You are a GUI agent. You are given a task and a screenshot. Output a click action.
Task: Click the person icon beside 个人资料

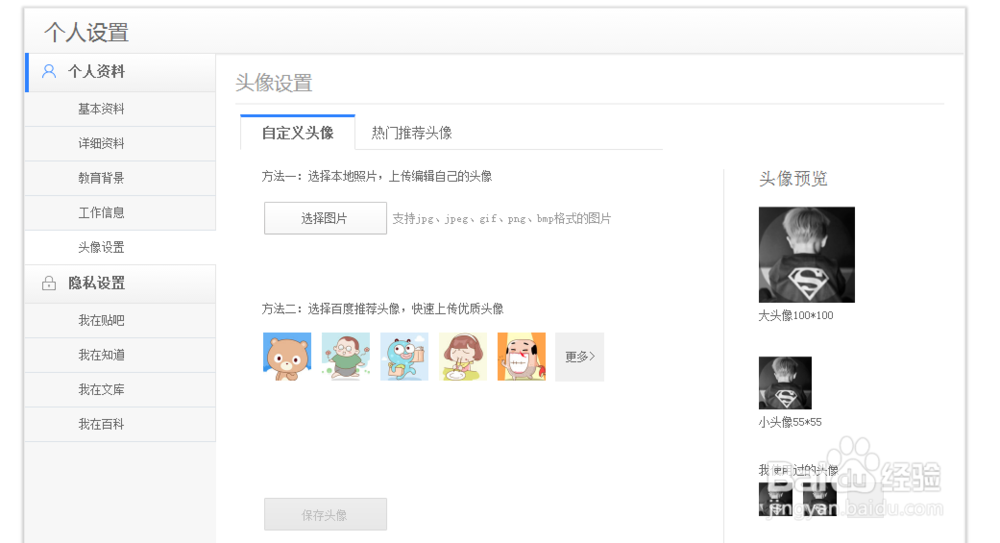pos(48,71)
